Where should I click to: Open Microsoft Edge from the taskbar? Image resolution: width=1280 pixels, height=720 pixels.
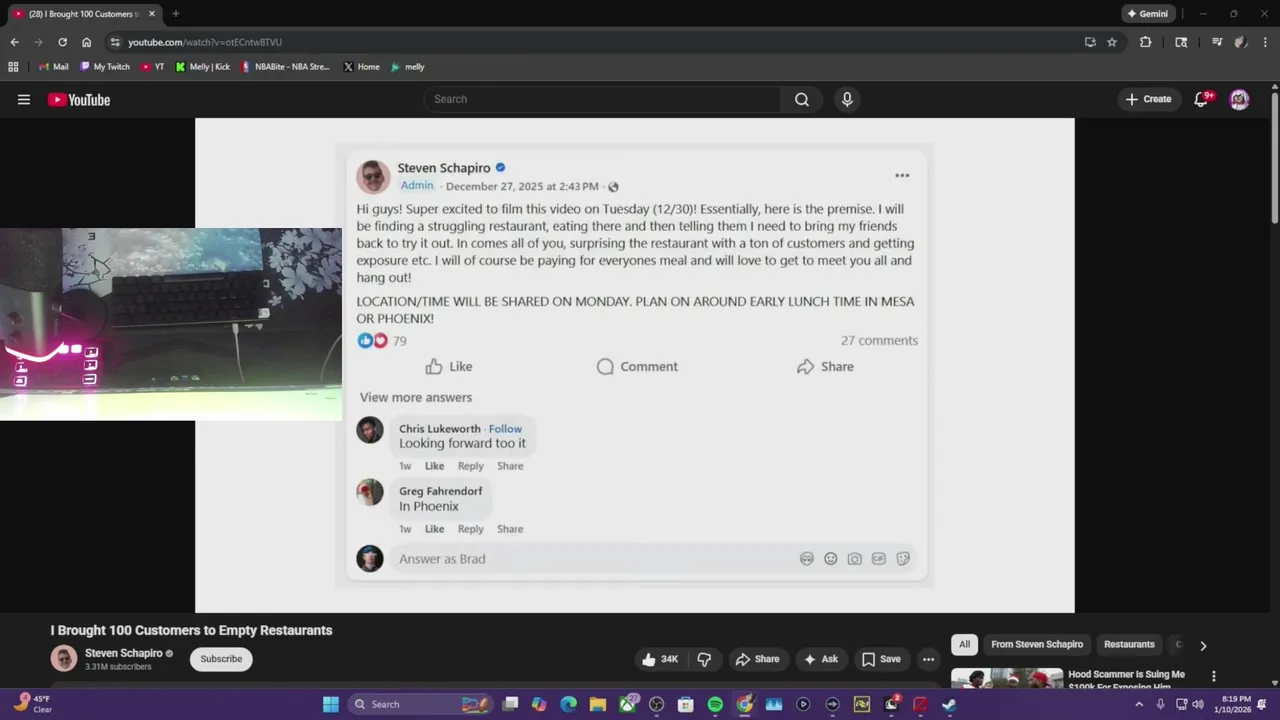569,704
